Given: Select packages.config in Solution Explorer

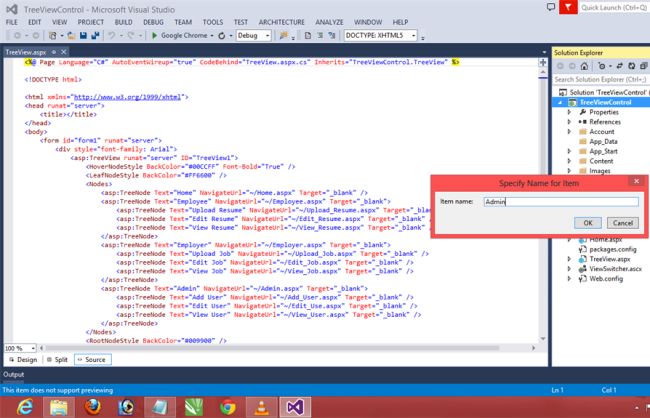Looking at the screenshot, I should tap(613, 249).
